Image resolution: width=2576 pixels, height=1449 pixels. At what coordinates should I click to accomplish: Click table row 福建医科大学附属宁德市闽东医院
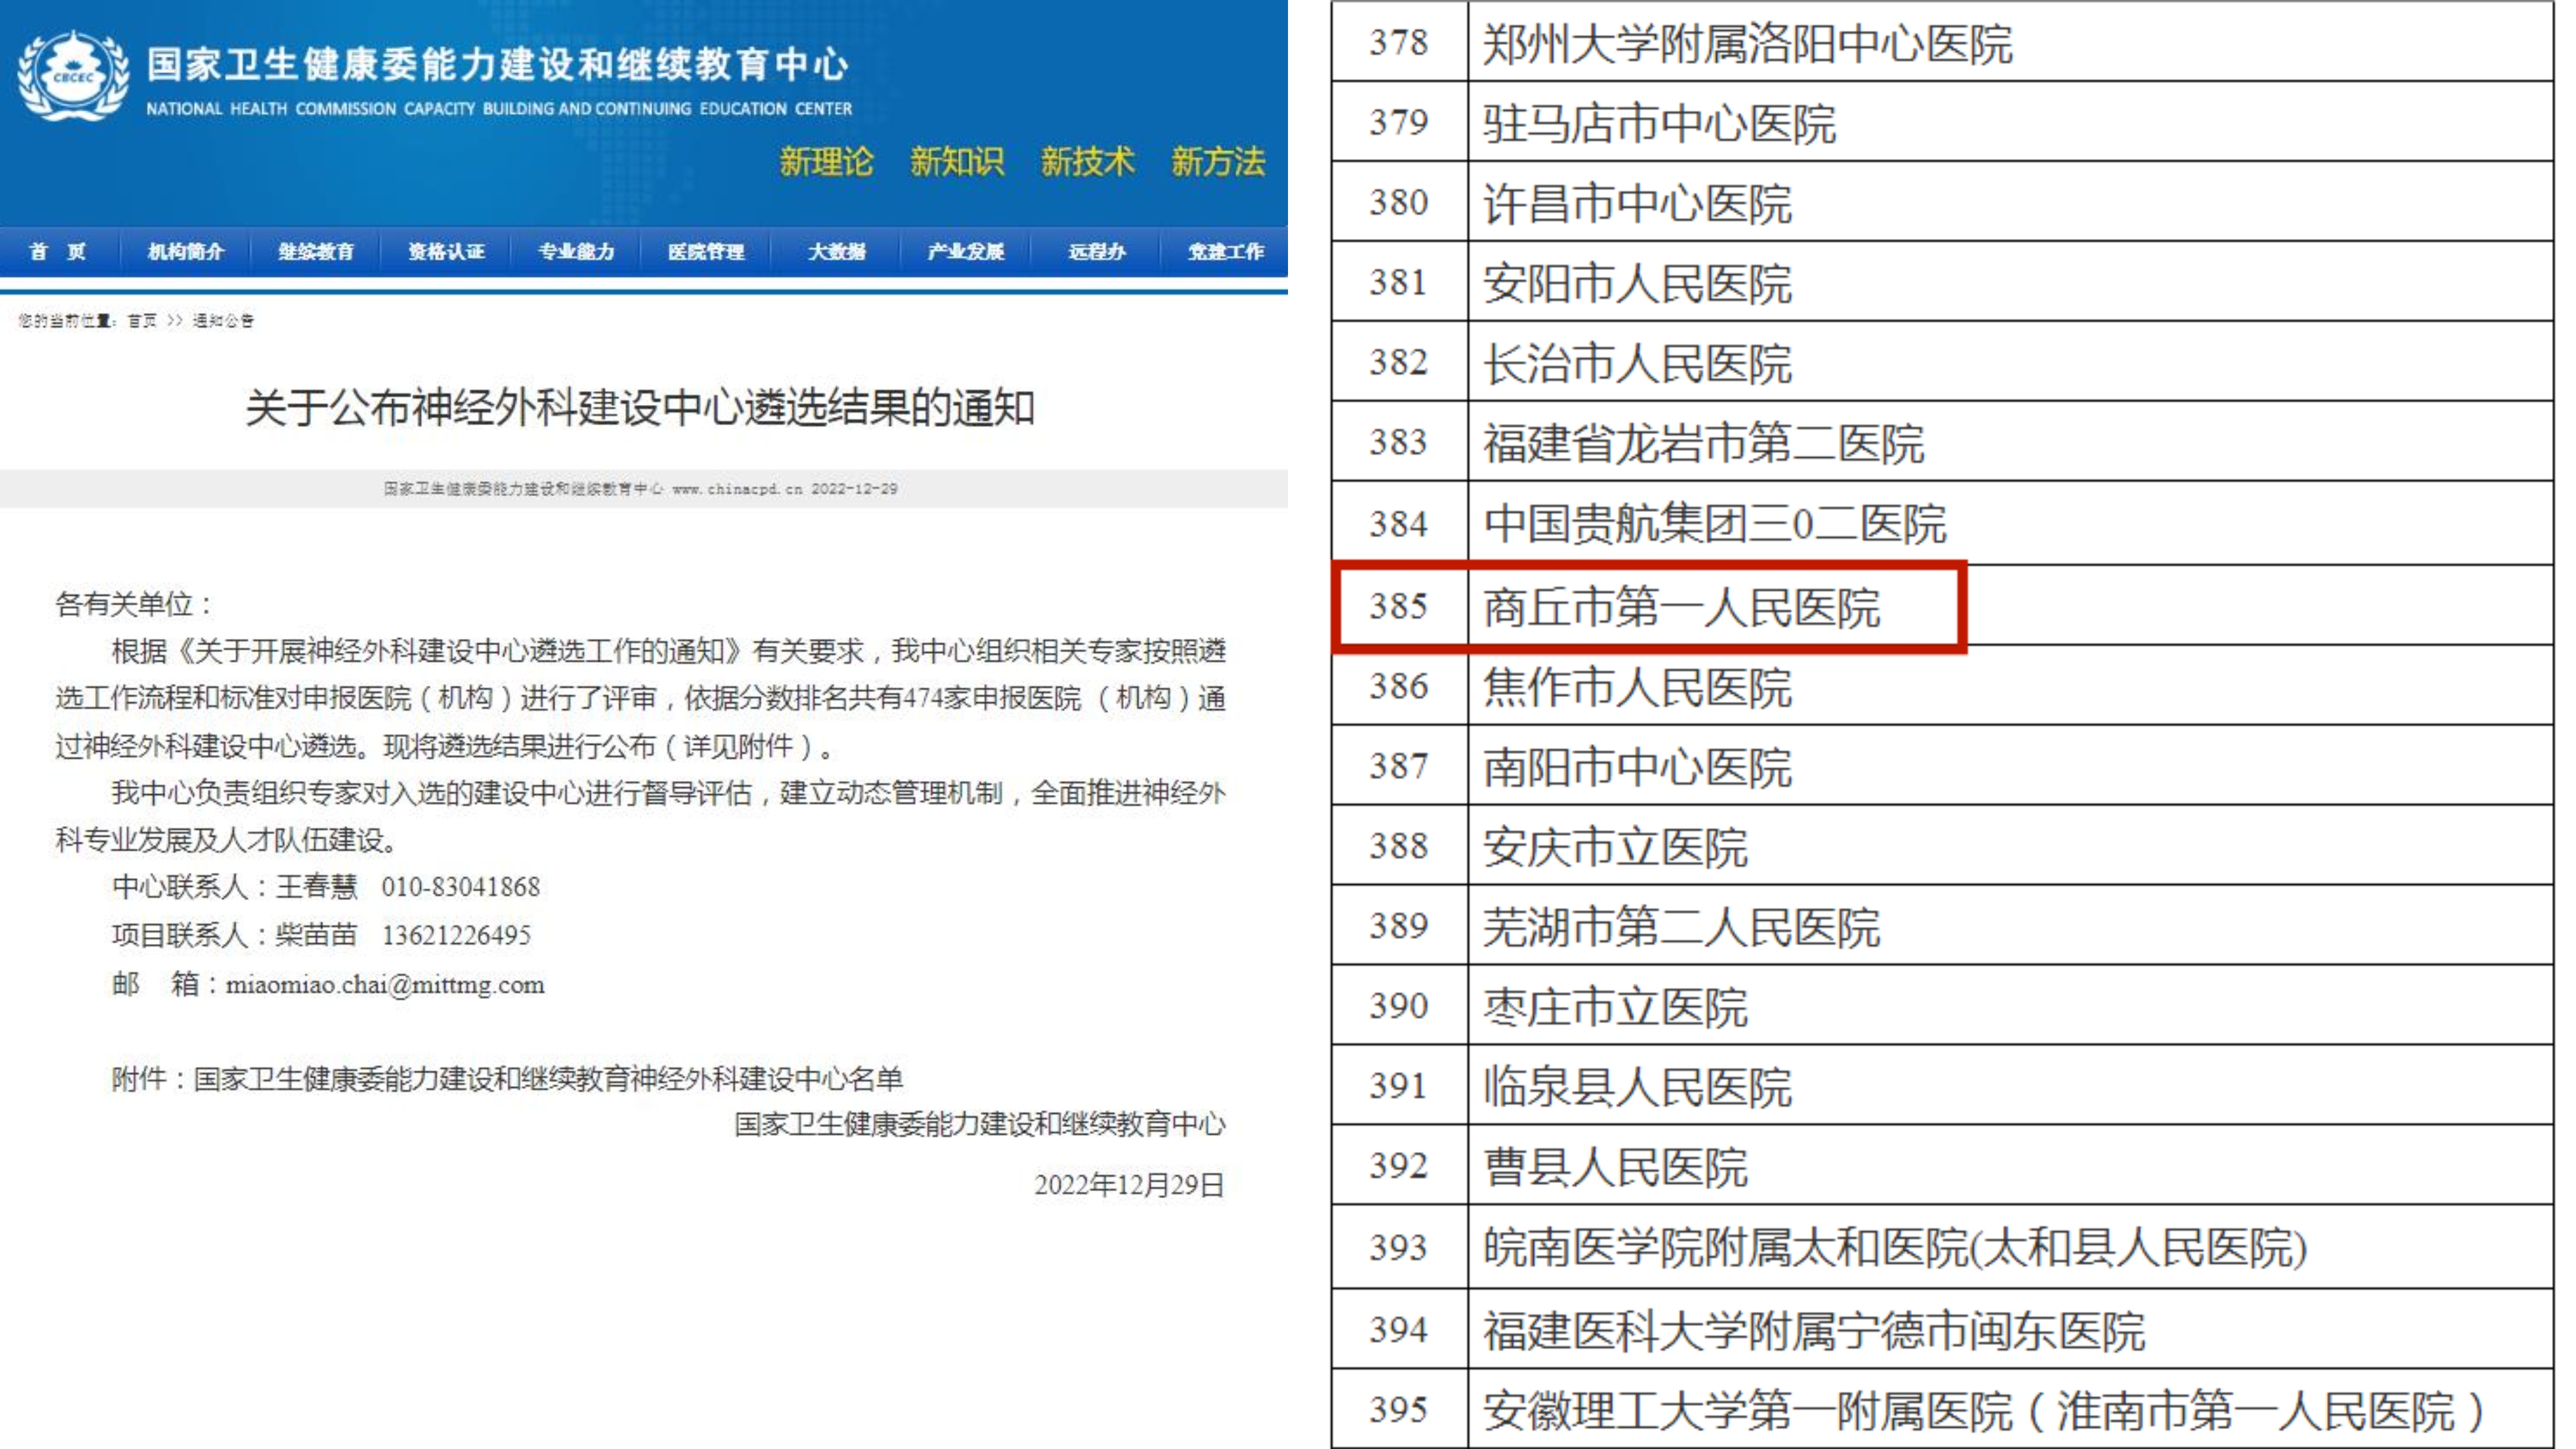(x=1942, y=1329)
